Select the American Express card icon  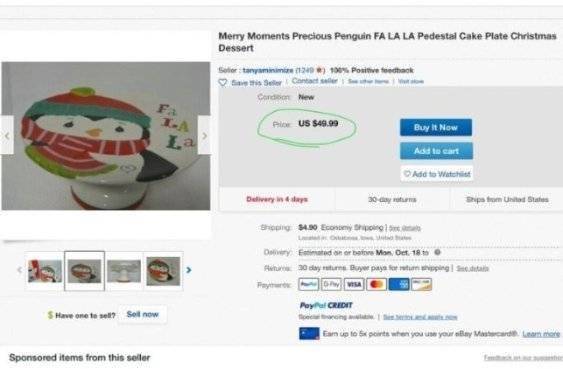click(x=399, y=284)
